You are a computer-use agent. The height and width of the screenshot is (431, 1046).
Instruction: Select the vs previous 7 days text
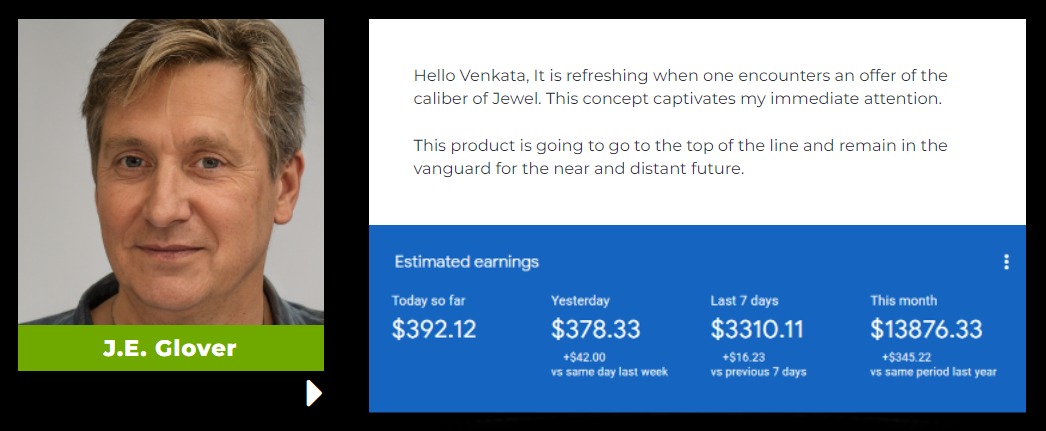758,372
